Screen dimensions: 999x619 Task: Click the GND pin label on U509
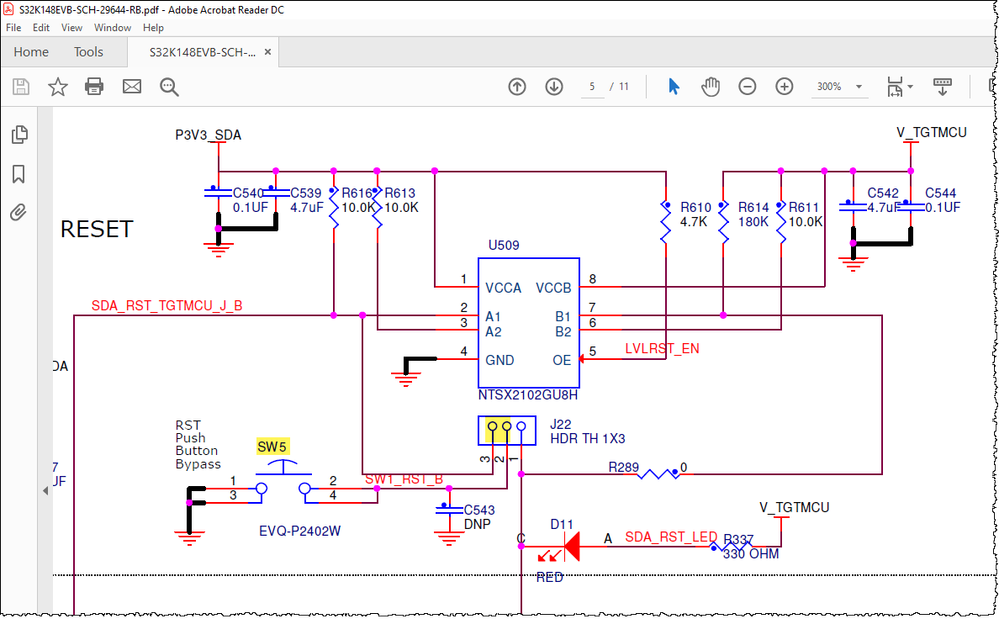pyautogui.click(x=500, y=360)
